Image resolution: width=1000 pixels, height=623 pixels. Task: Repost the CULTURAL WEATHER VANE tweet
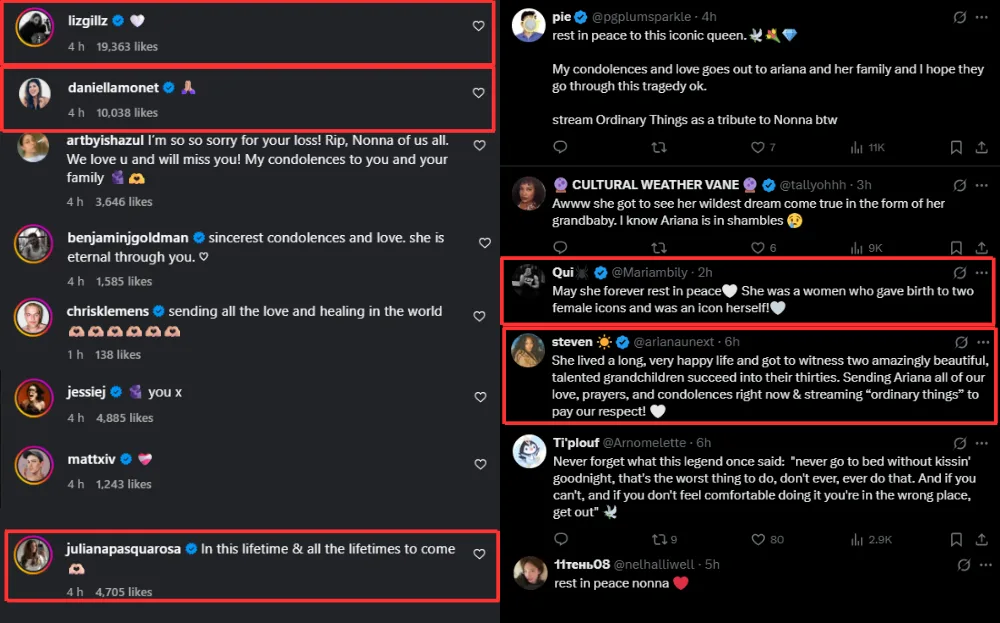tap(659, 247)
